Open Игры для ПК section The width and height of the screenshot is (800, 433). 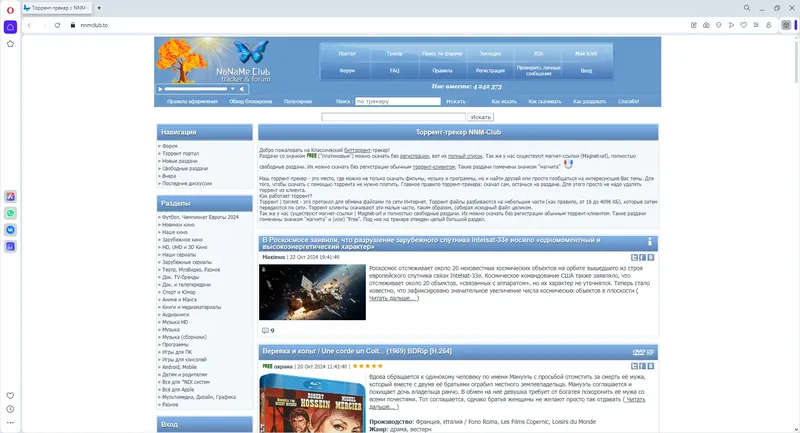coord(177,352)
